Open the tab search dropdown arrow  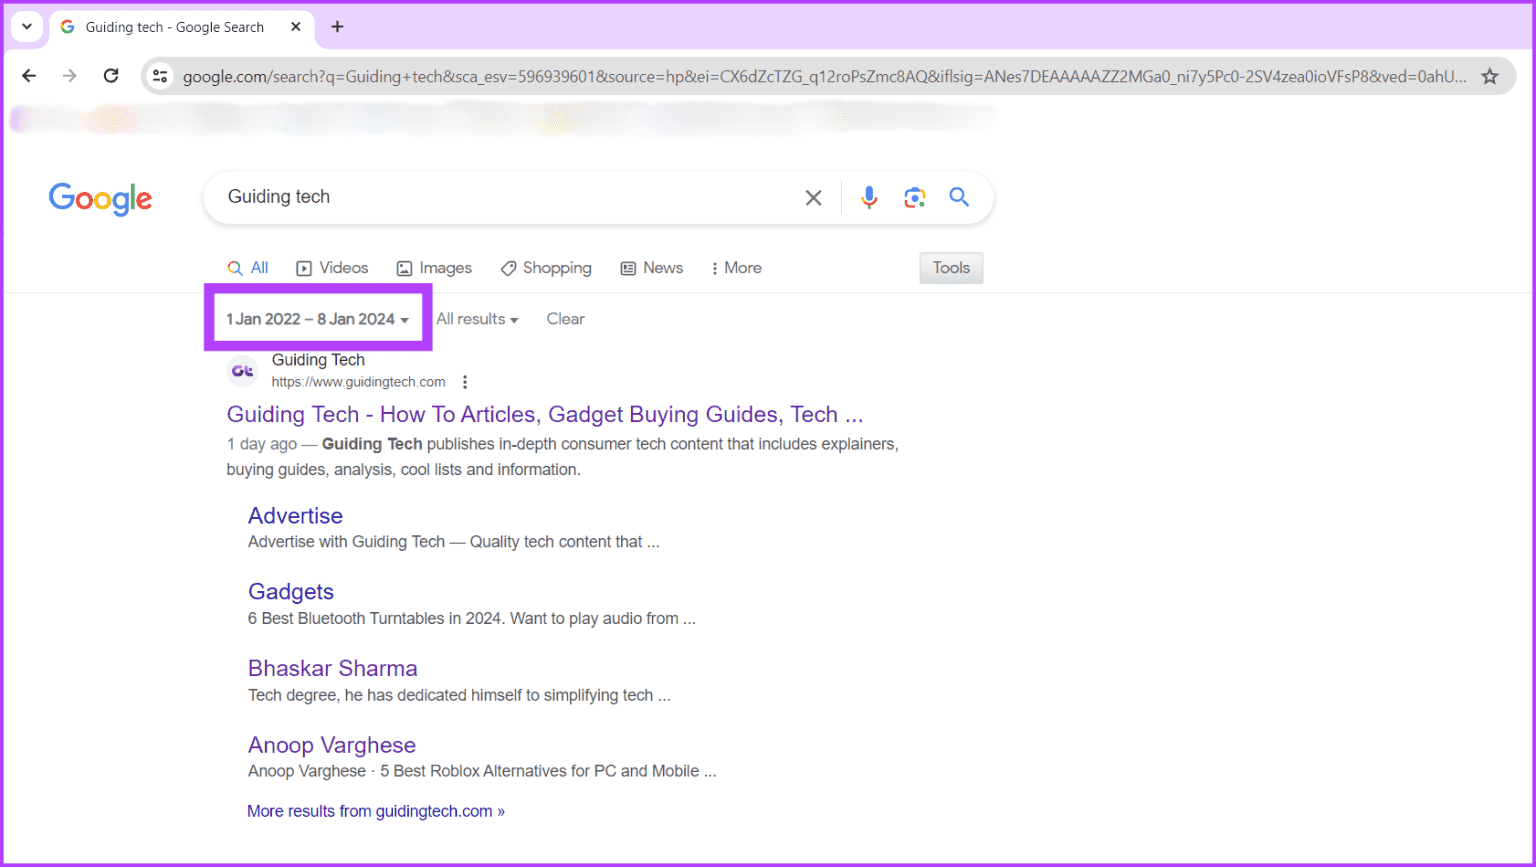(27, 27)
